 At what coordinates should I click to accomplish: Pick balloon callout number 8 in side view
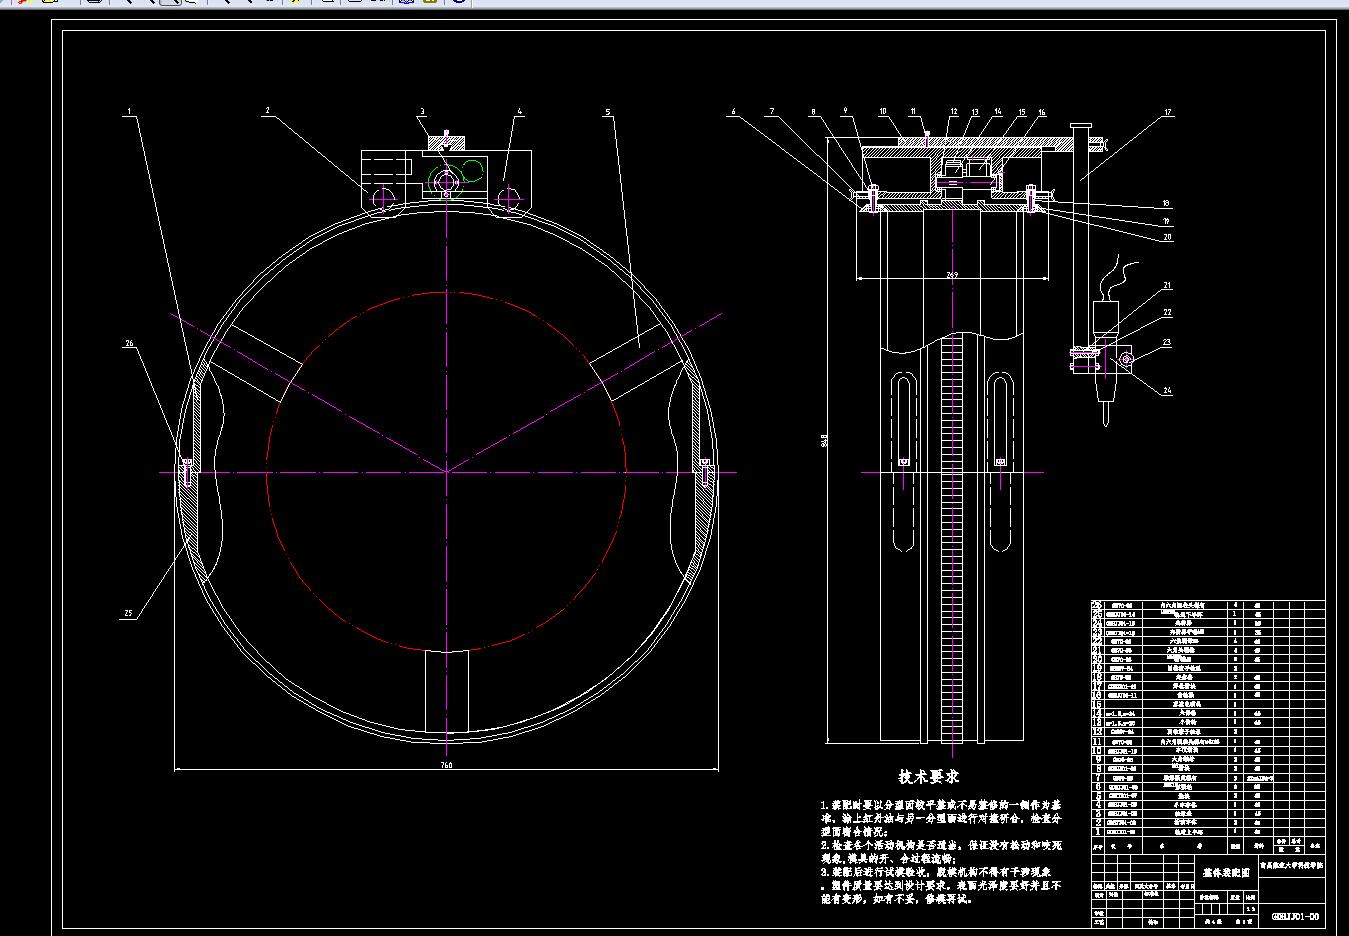coord(813,111)
